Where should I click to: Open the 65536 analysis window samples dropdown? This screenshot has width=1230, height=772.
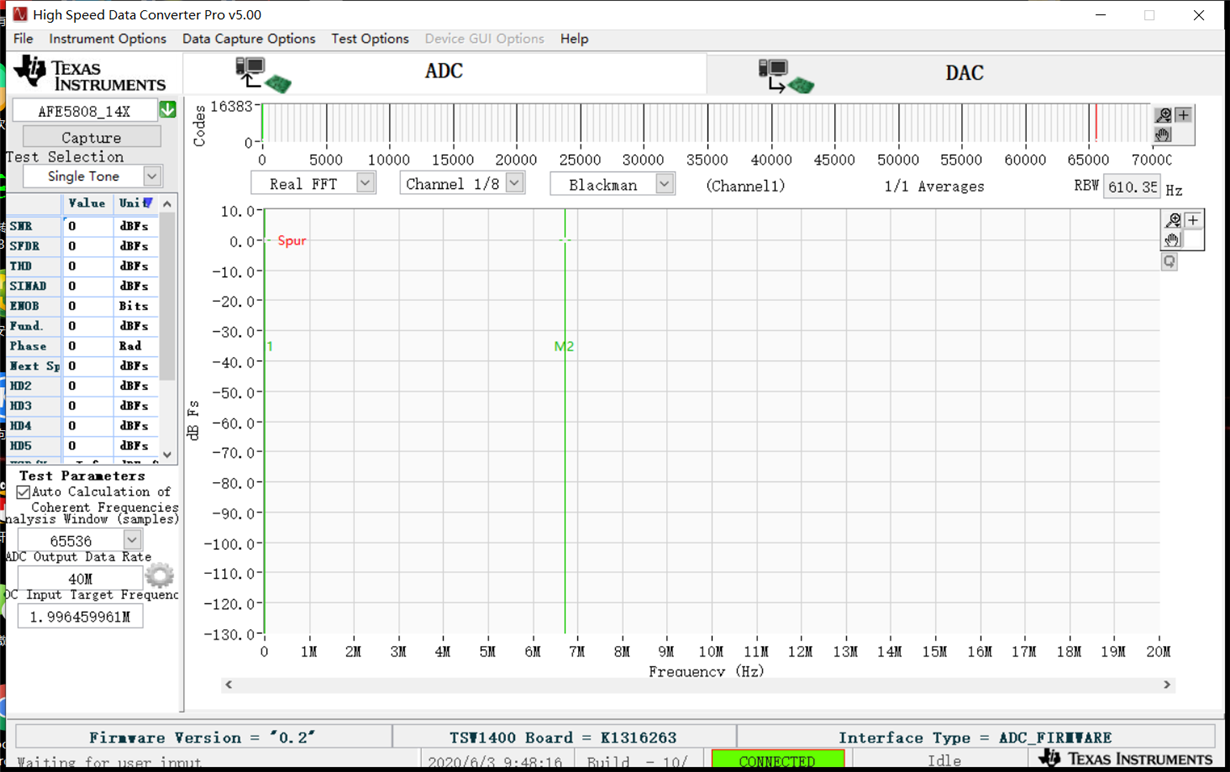pos(132,540)
